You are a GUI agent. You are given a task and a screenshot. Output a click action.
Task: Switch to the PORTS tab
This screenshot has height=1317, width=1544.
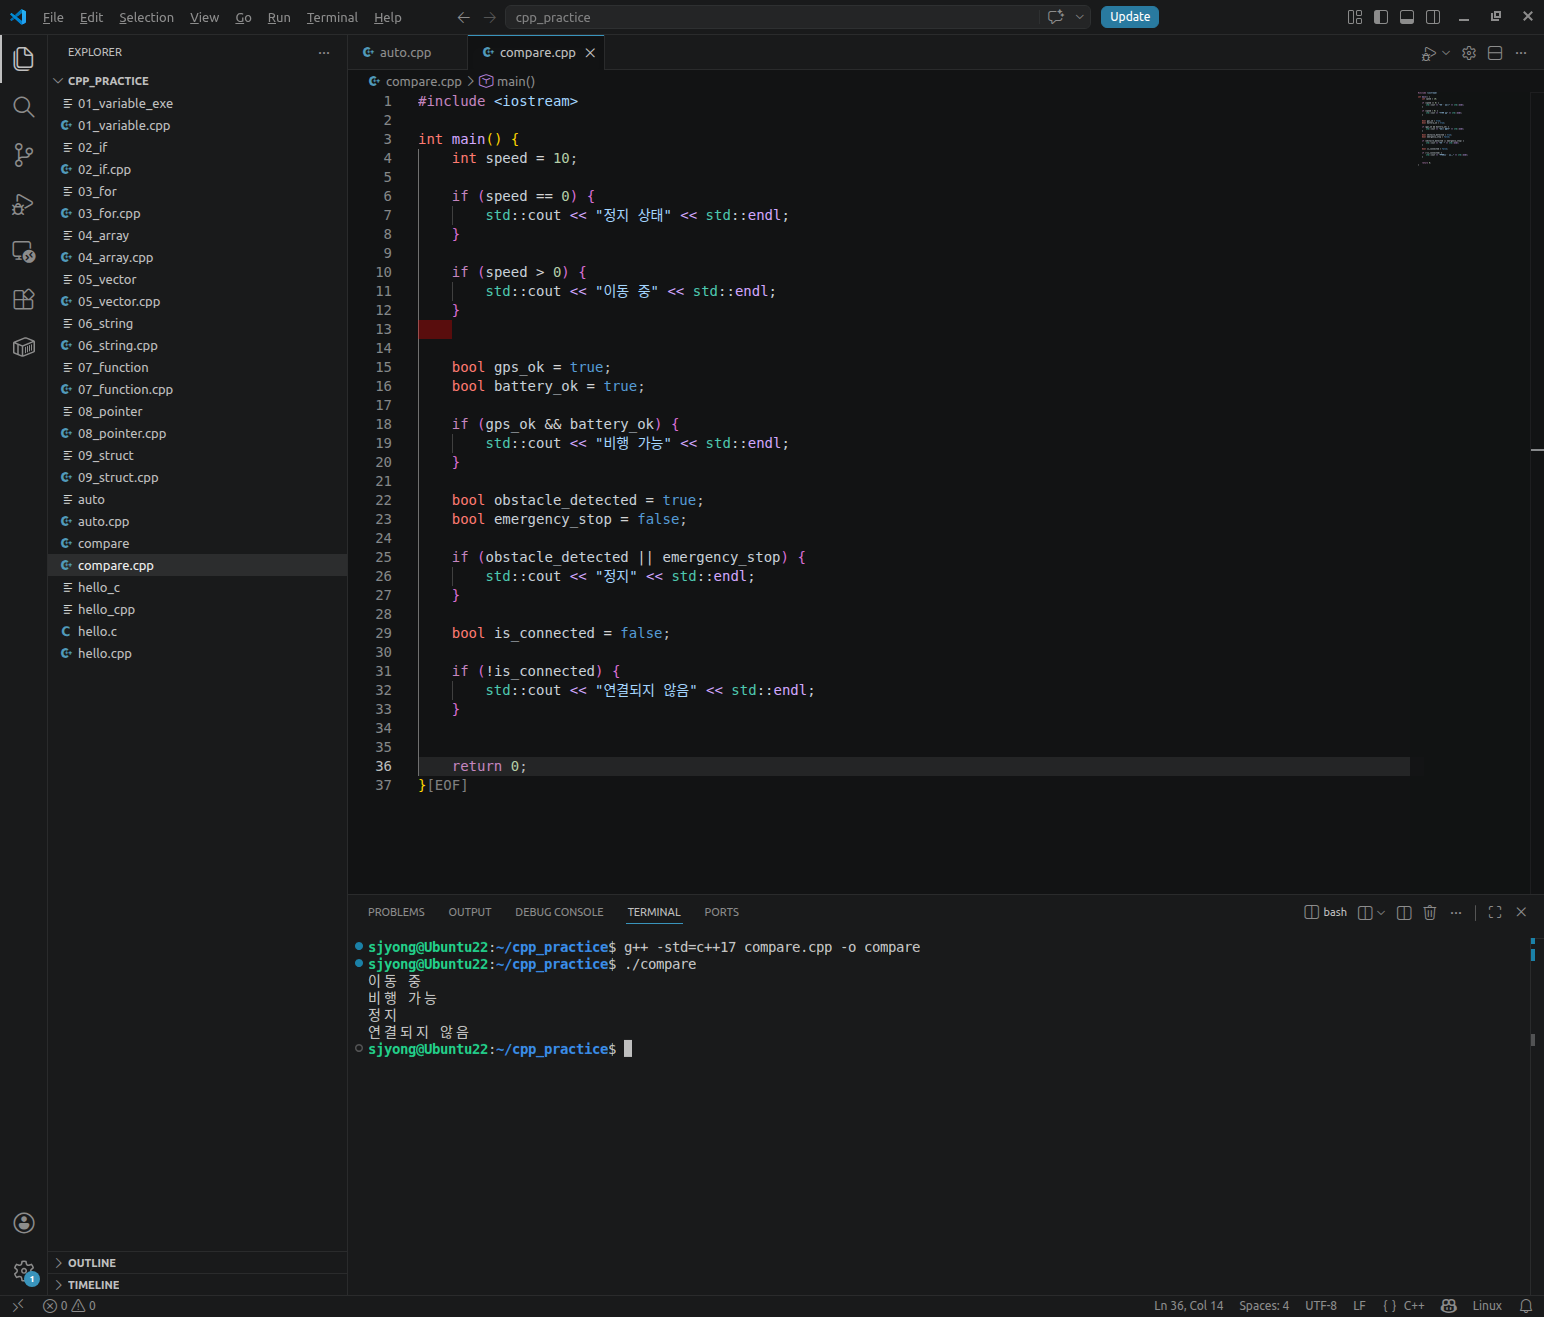[x=721, y=912]
